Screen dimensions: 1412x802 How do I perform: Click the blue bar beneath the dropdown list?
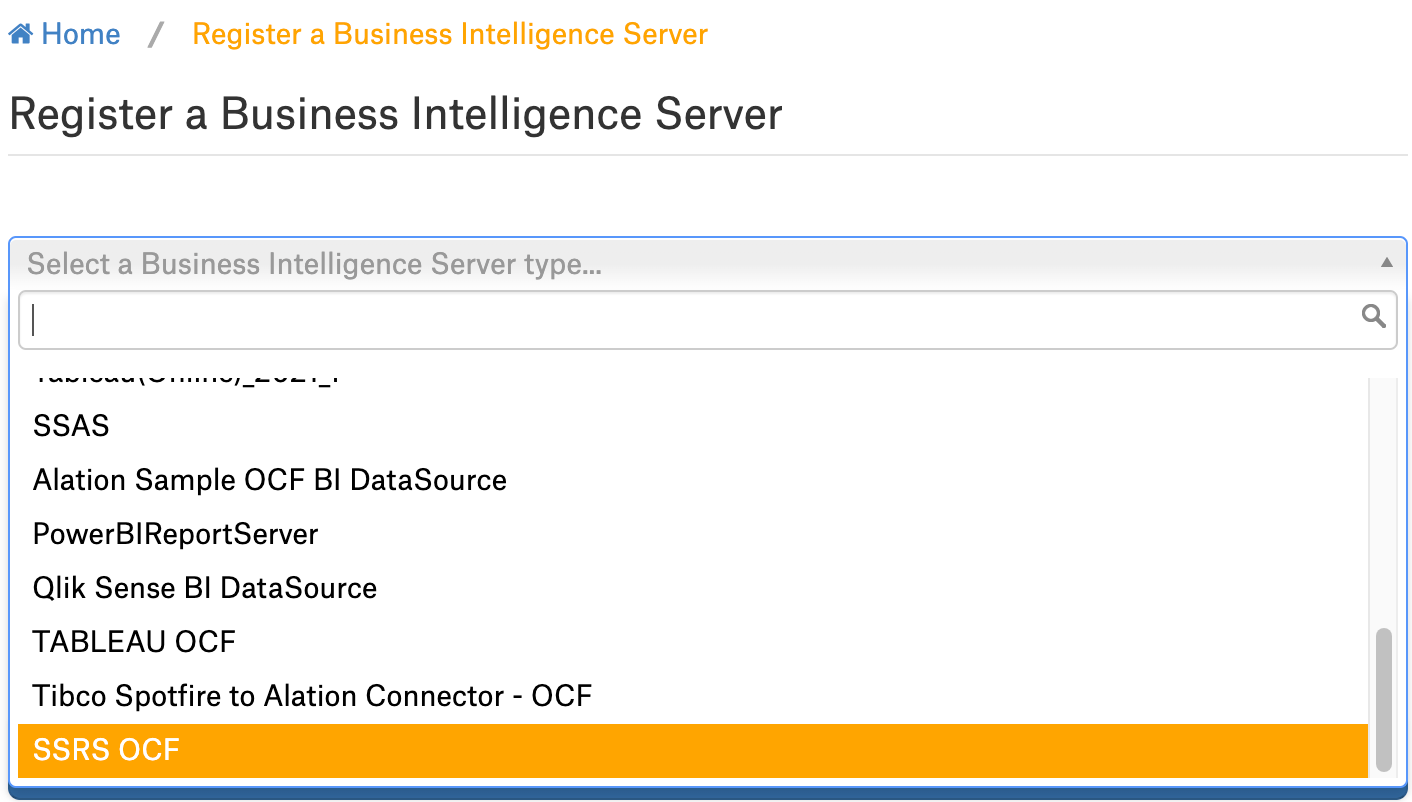tap(707, 792)
